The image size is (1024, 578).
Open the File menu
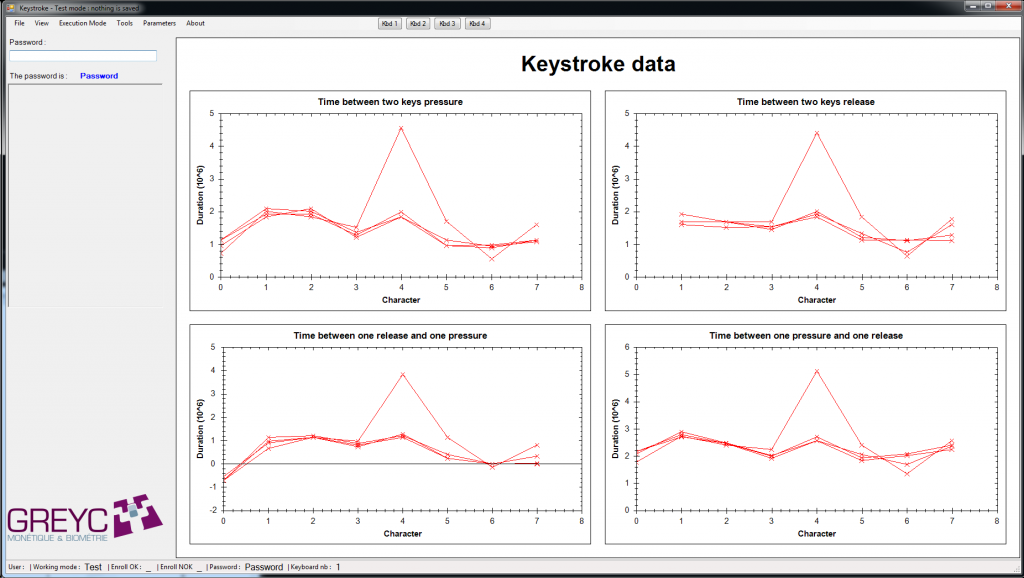pos(19,23)
